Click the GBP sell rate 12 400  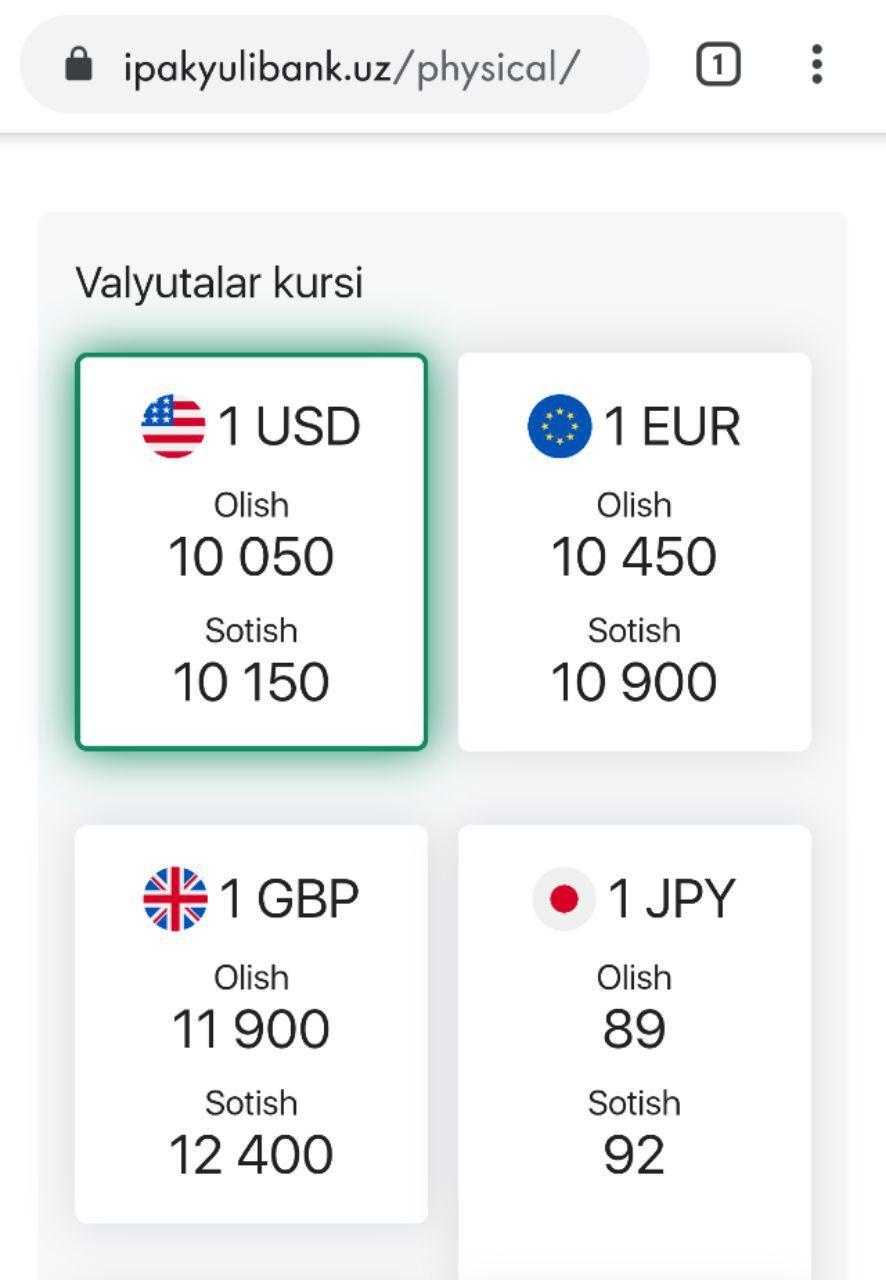[251, 1155]
